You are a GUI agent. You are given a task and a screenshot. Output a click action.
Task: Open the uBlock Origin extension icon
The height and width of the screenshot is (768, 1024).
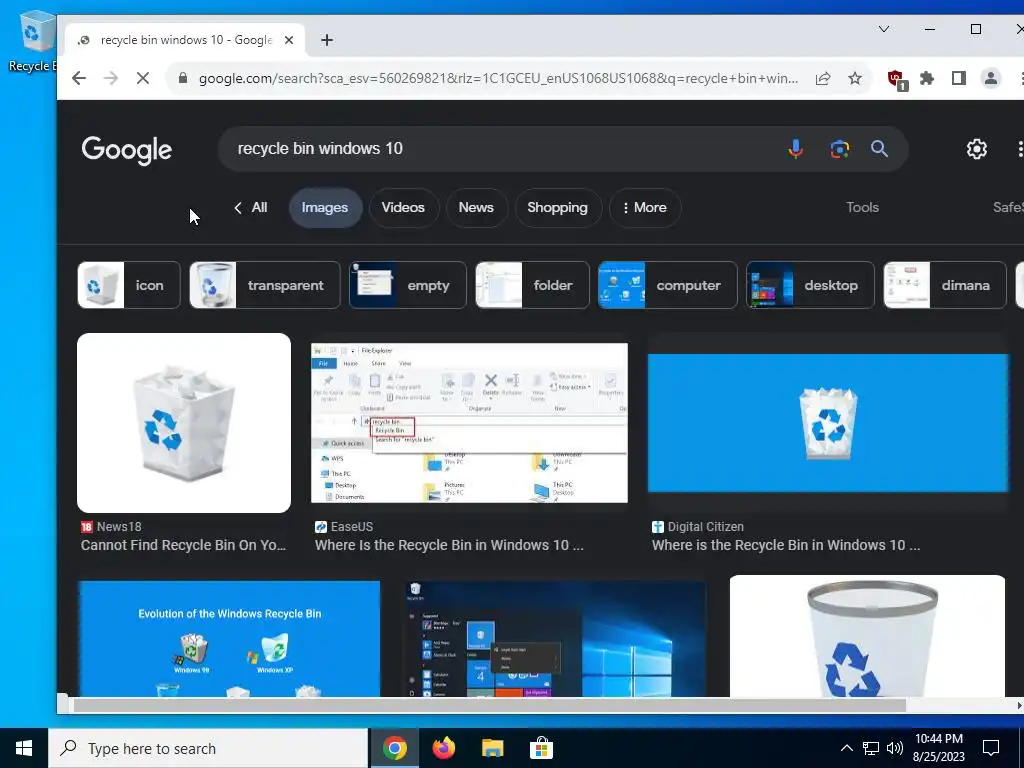[x=897, y=80]
